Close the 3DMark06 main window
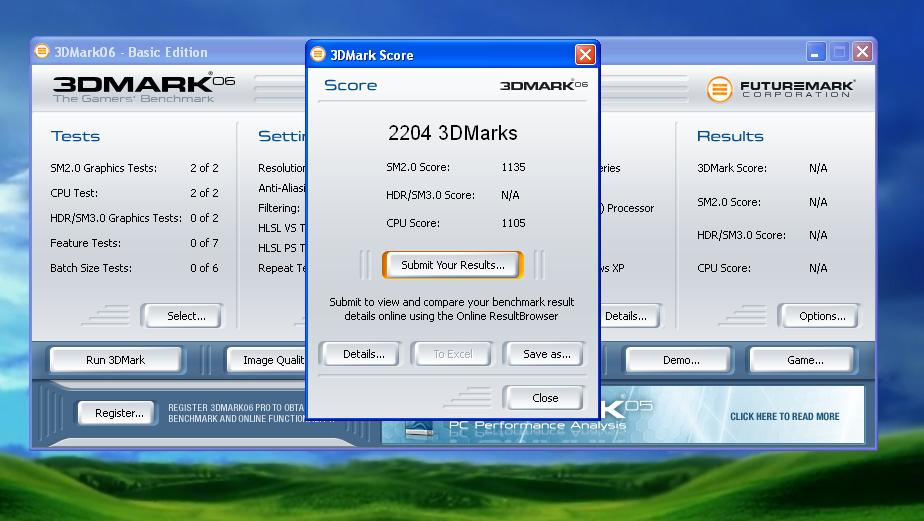 862,52
